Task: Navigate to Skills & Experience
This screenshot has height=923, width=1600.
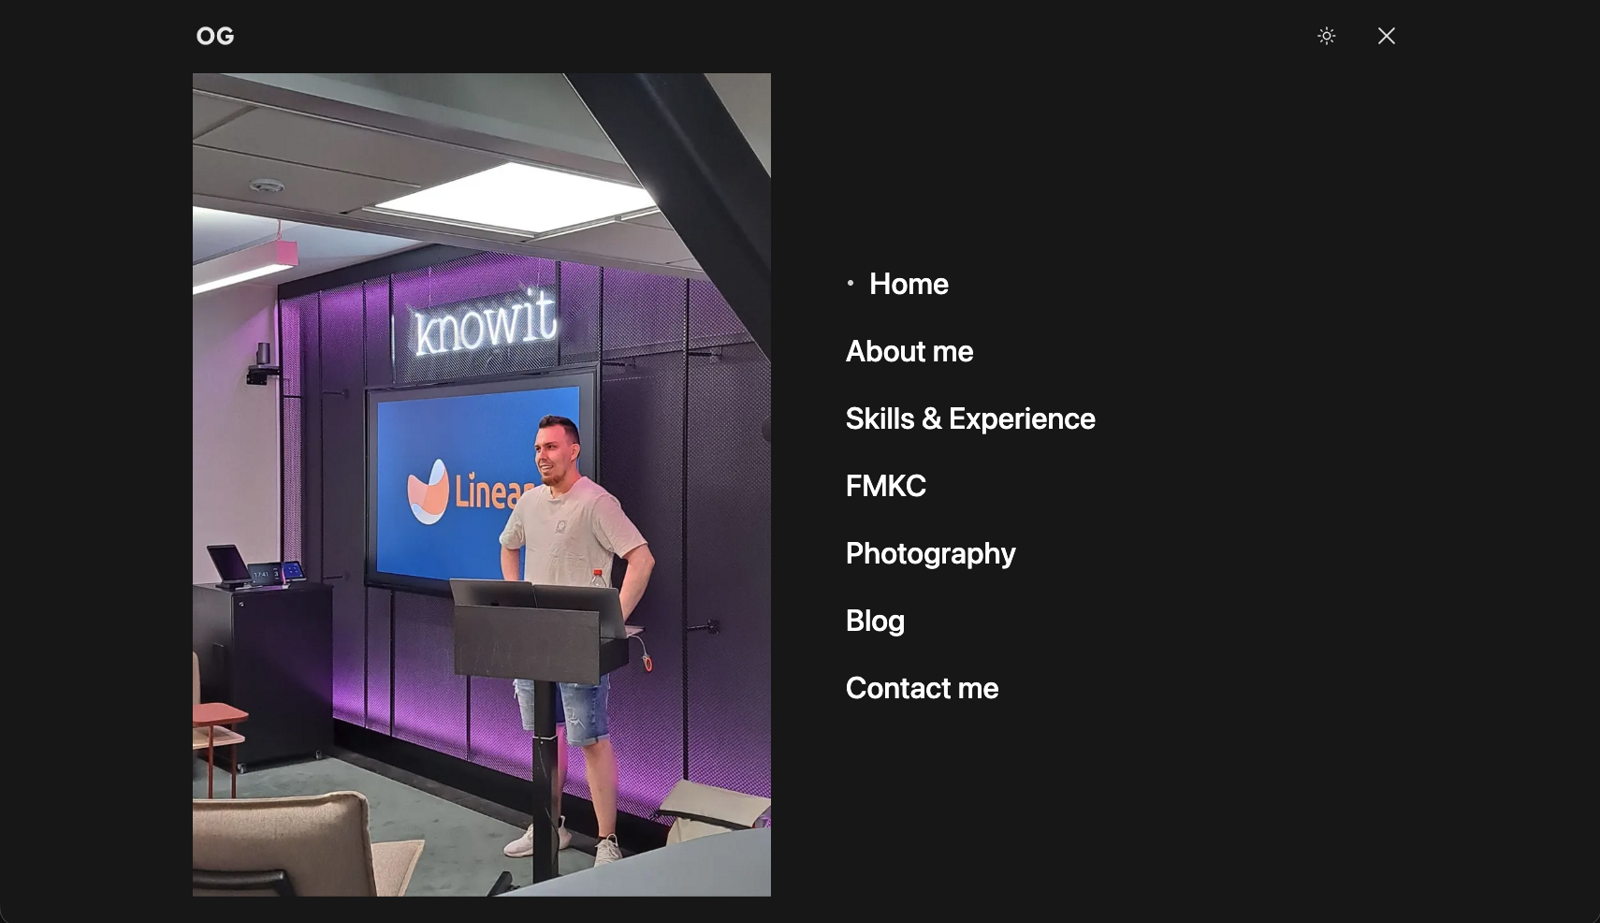Action: point(970,418)
